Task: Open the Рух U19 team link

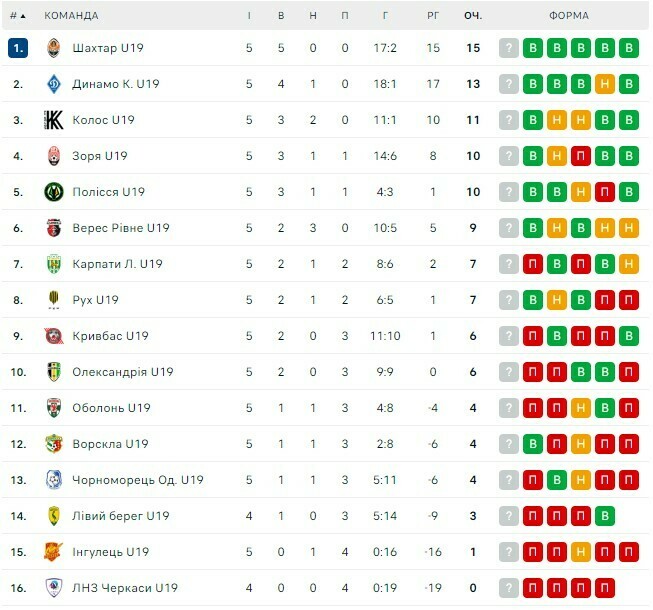Action: 95,300
